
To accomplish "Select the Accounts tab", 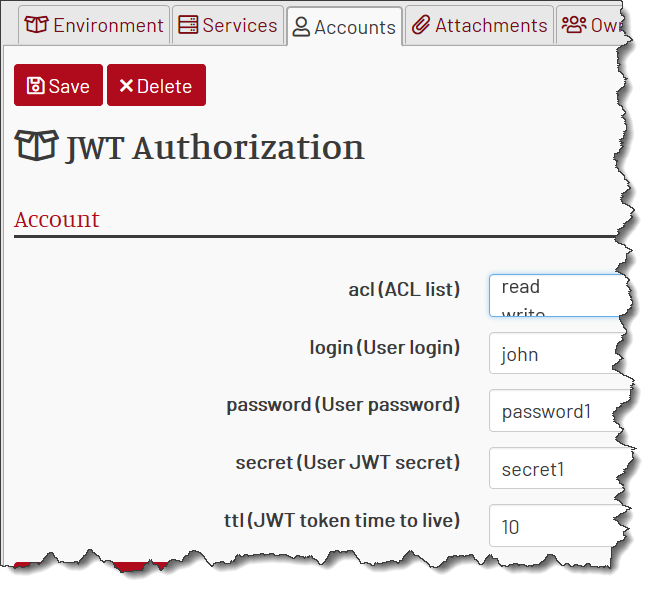I will click(x=344, y=27).
